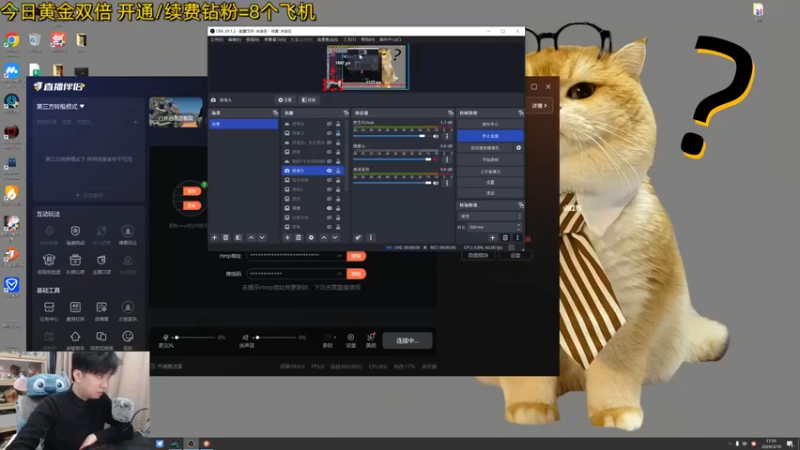This screenshot has height=450, width=800.
Task: Click 开始录制 button in OBS Controls
Action: point(490,160)
